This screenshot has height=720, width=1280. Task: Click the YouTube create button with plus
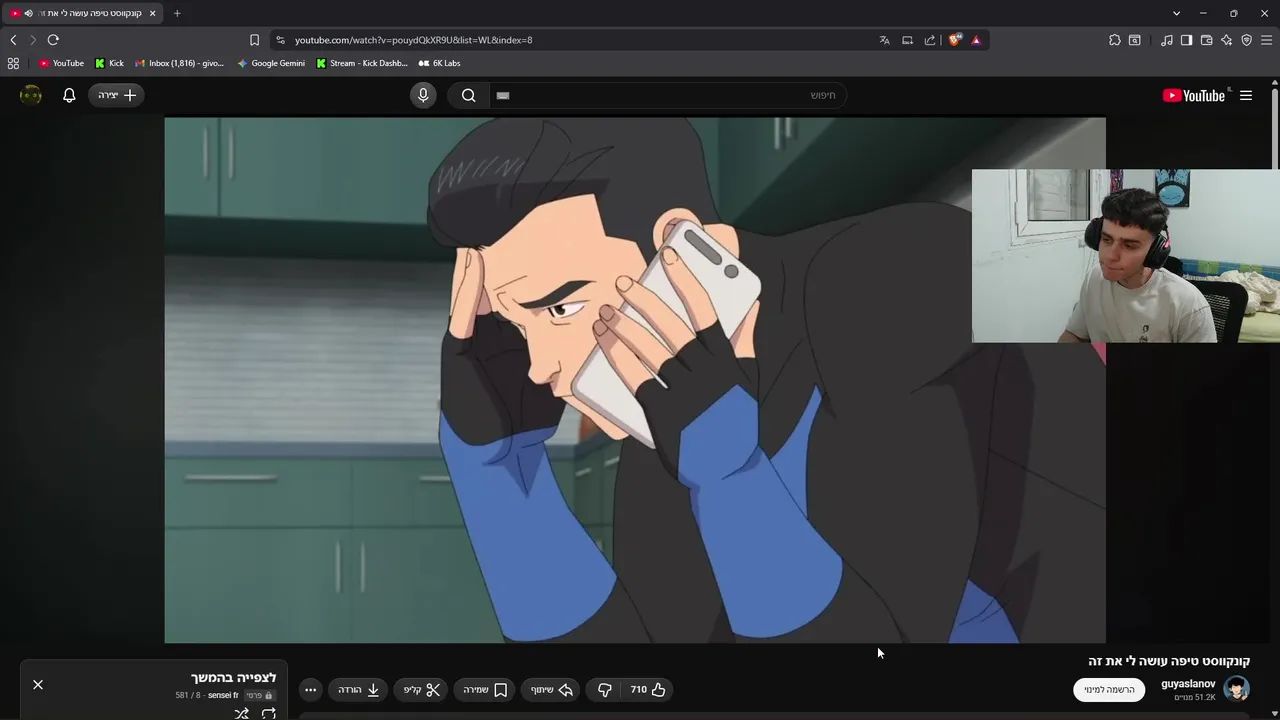point(116,95)
